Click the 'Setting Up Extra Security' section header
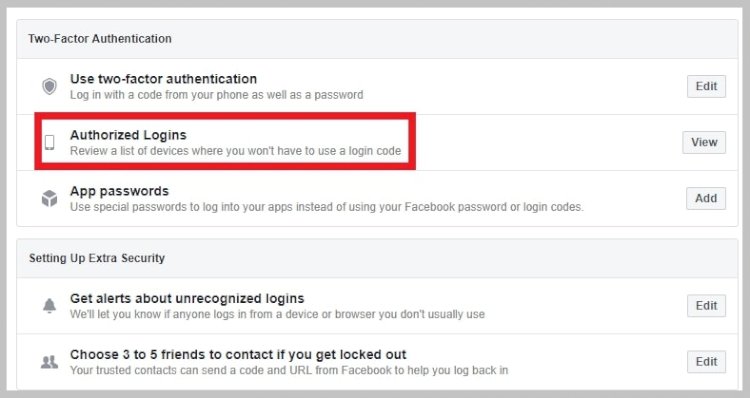750x398 pixels. pyautogui.click(x=97, y=258)
